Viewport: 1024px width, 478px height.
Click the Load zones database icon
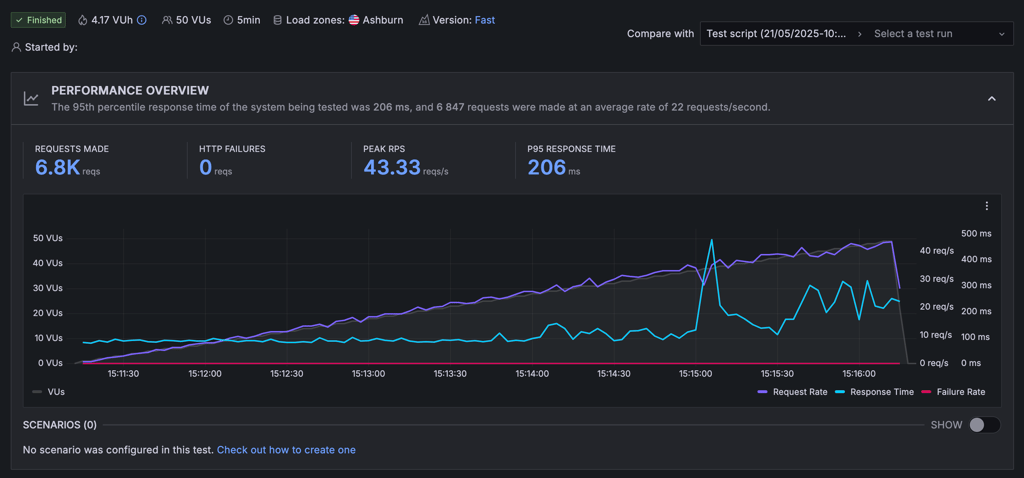point(277,20)
